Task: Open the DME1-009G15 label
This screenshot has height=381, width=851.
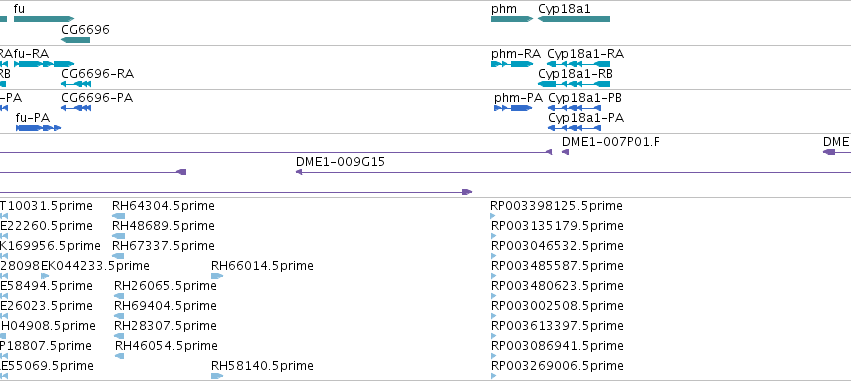Action: coord(340,162)
